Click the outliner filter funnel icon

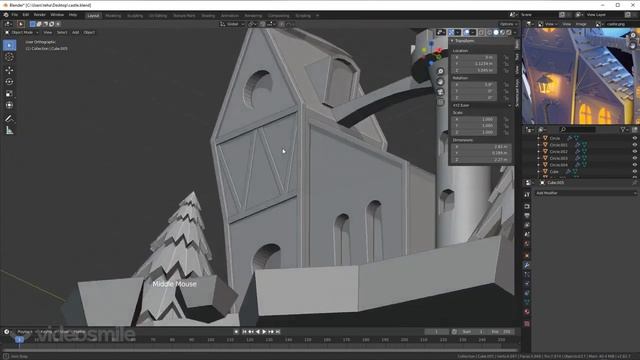click(623, 129)
